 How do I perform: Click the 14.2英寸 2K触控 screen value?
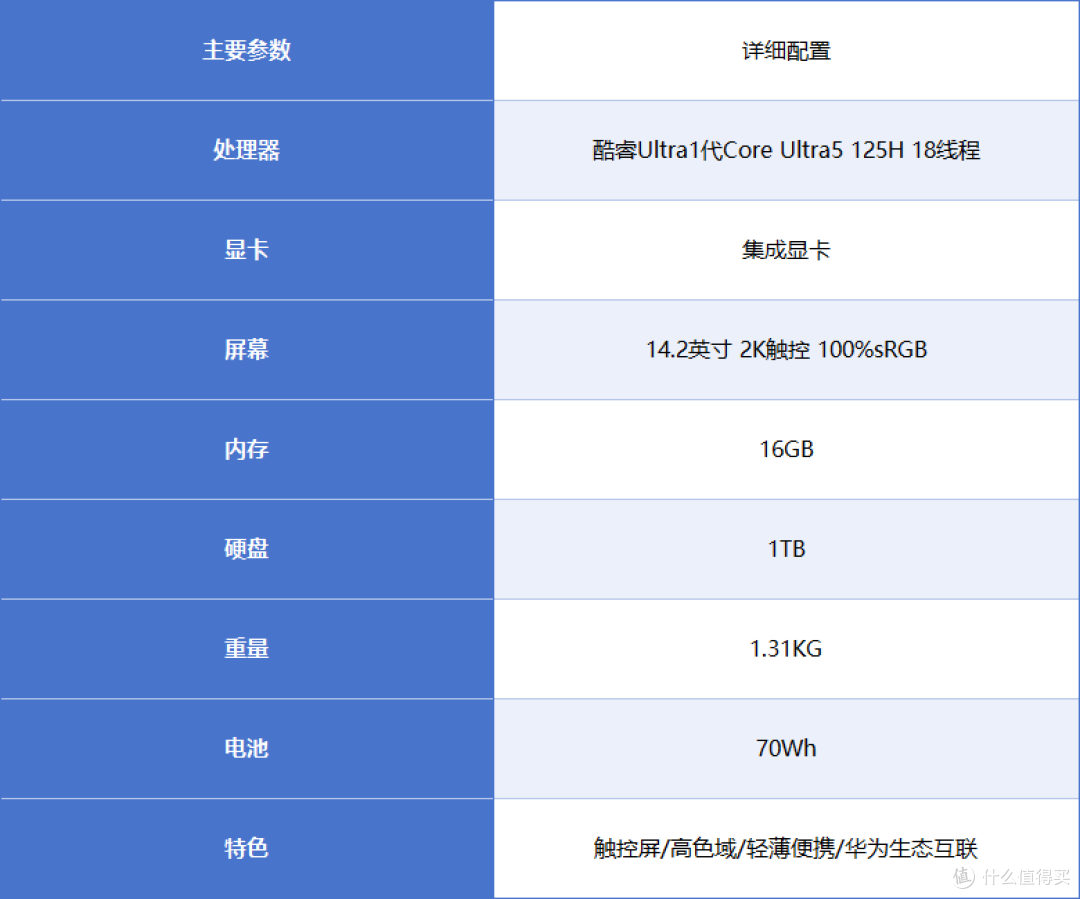[x=786, y=350]
